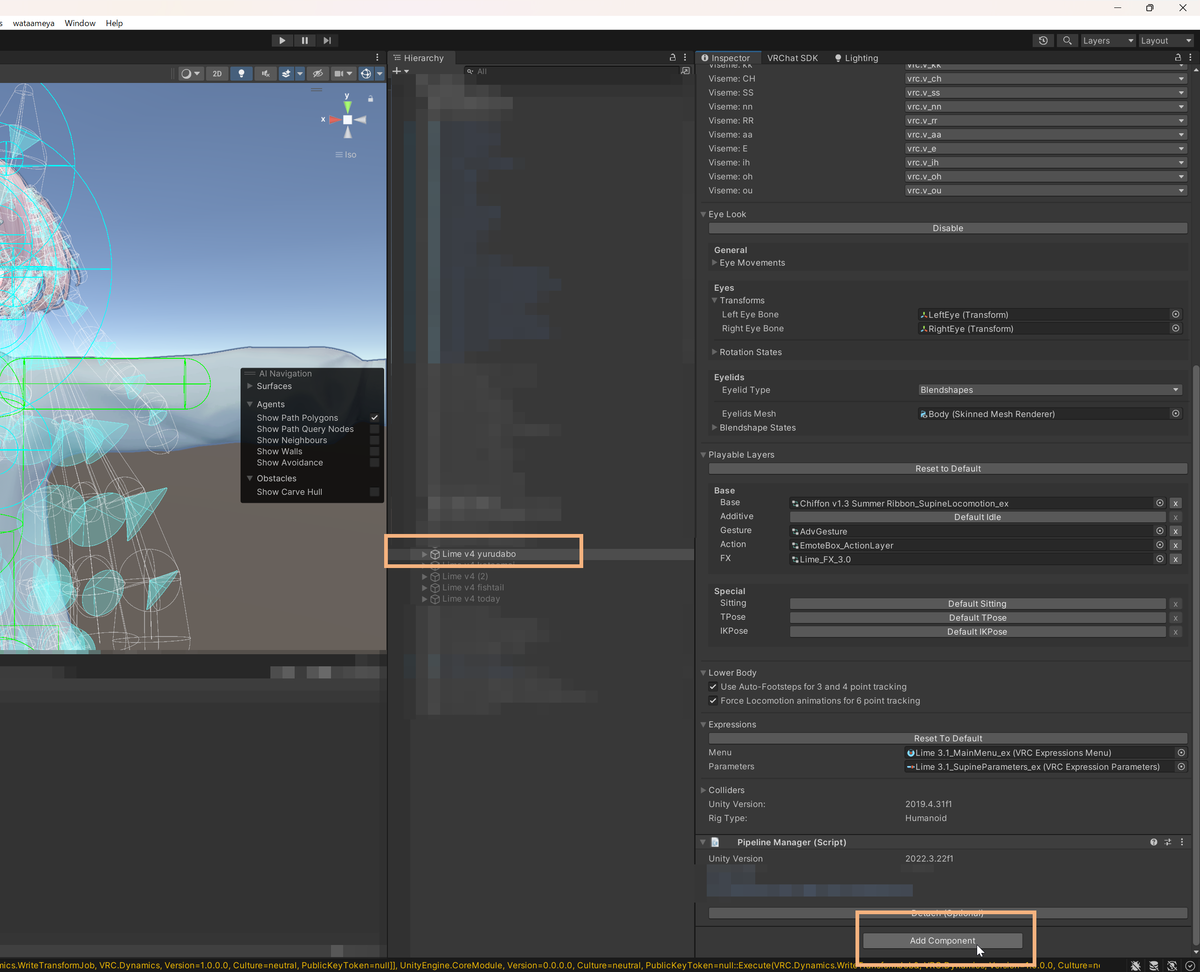1200x972 pixels.
Task: Click the Add Component button
Action: pyautogui.click(x=943, y=941)
